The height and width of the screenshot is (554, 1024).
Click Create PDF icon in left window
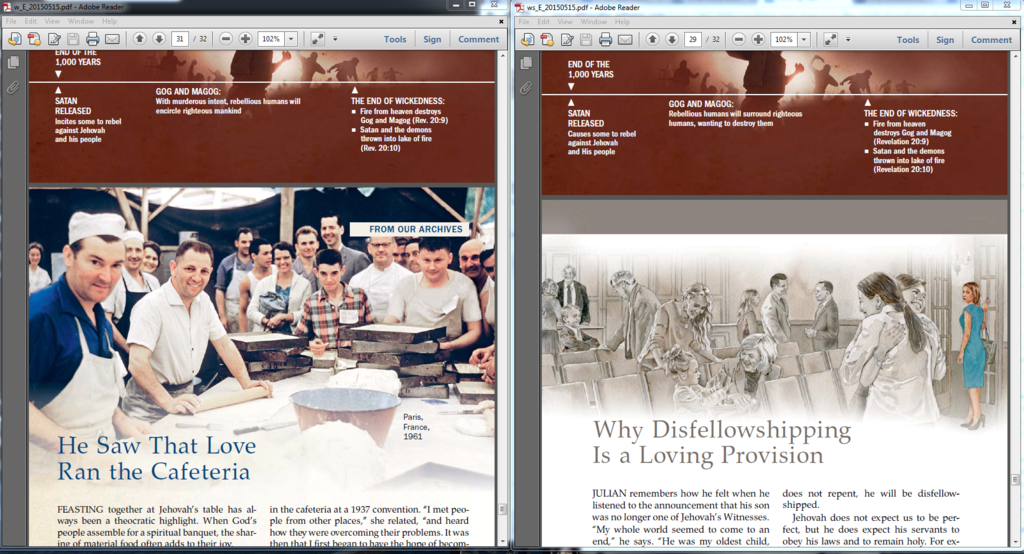pos(35,39)
